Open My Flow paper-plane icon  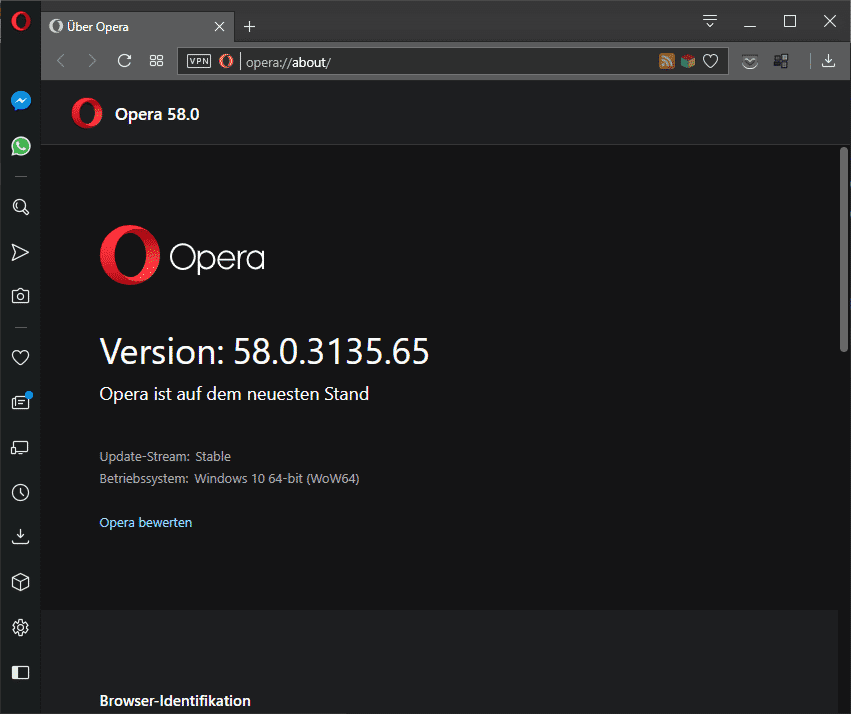pos(21,252)
